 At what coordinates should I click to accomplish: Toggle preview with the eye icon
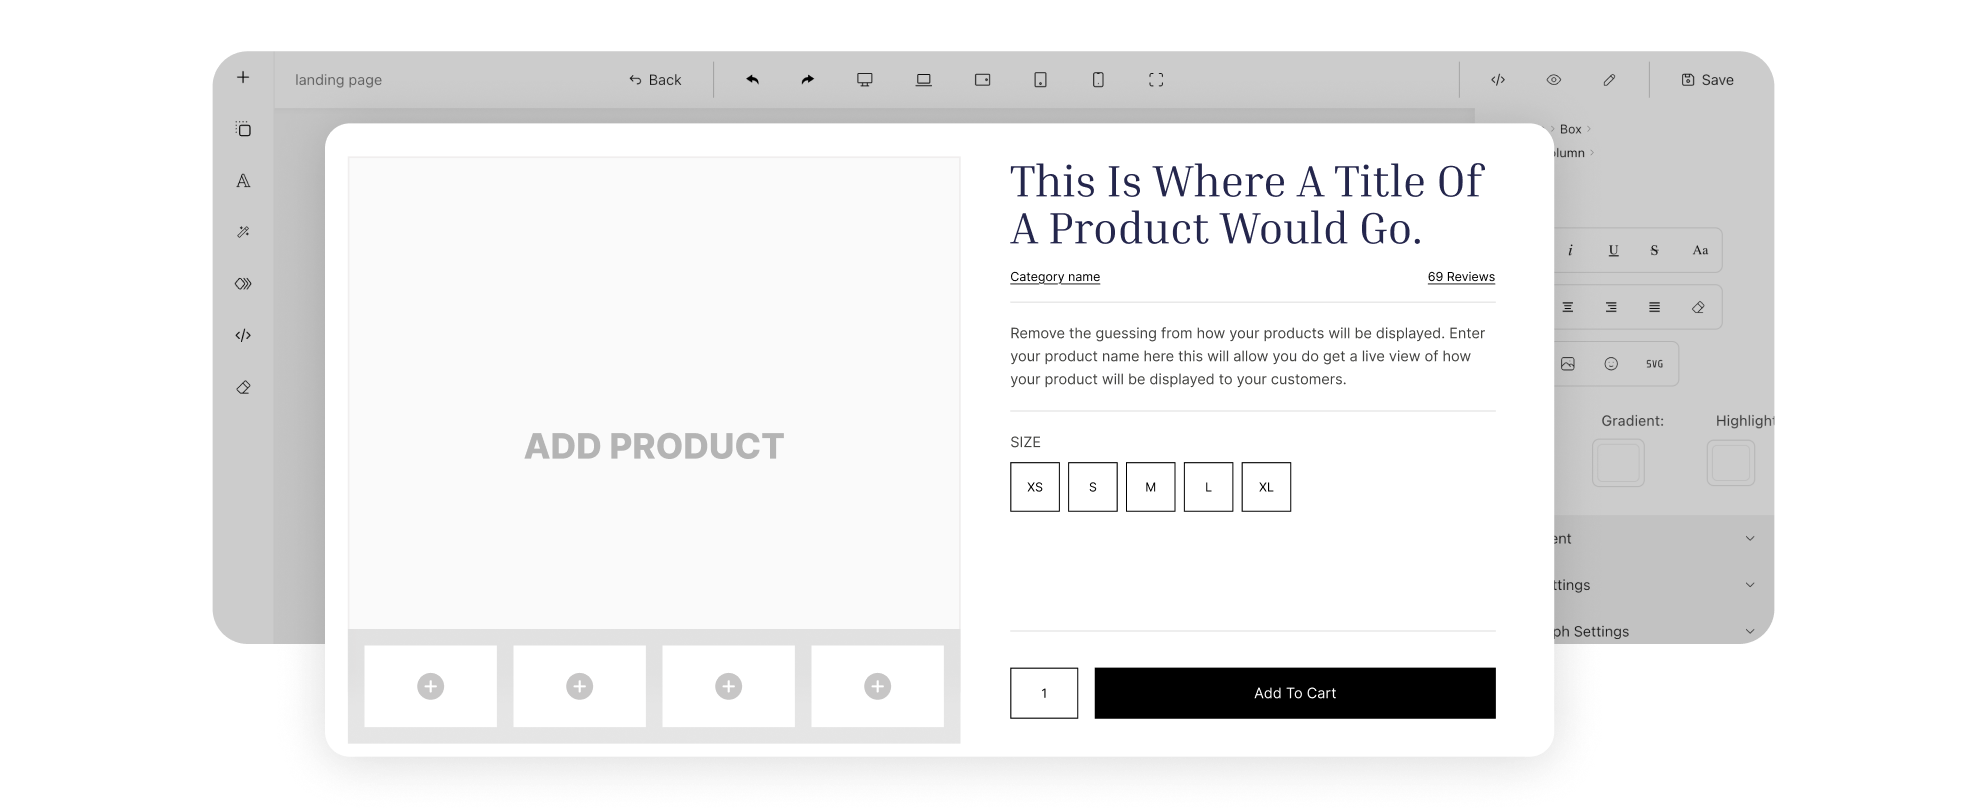click(1553, 80)
